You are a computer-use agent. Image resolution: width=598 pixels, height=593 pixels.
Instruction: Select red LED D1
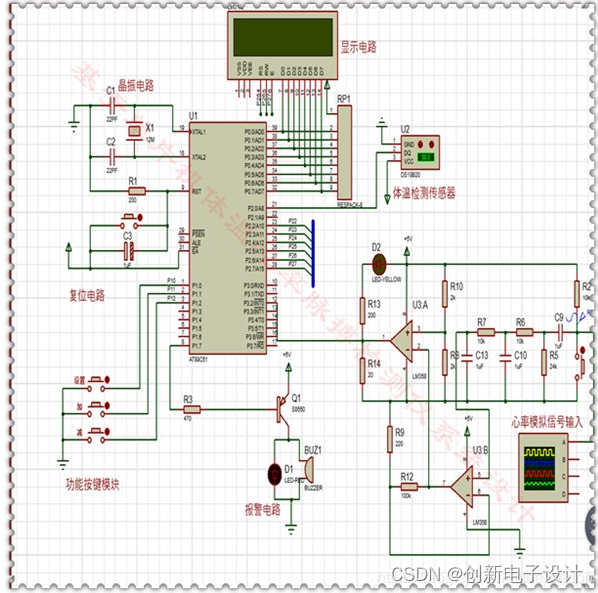coord(275,474)
